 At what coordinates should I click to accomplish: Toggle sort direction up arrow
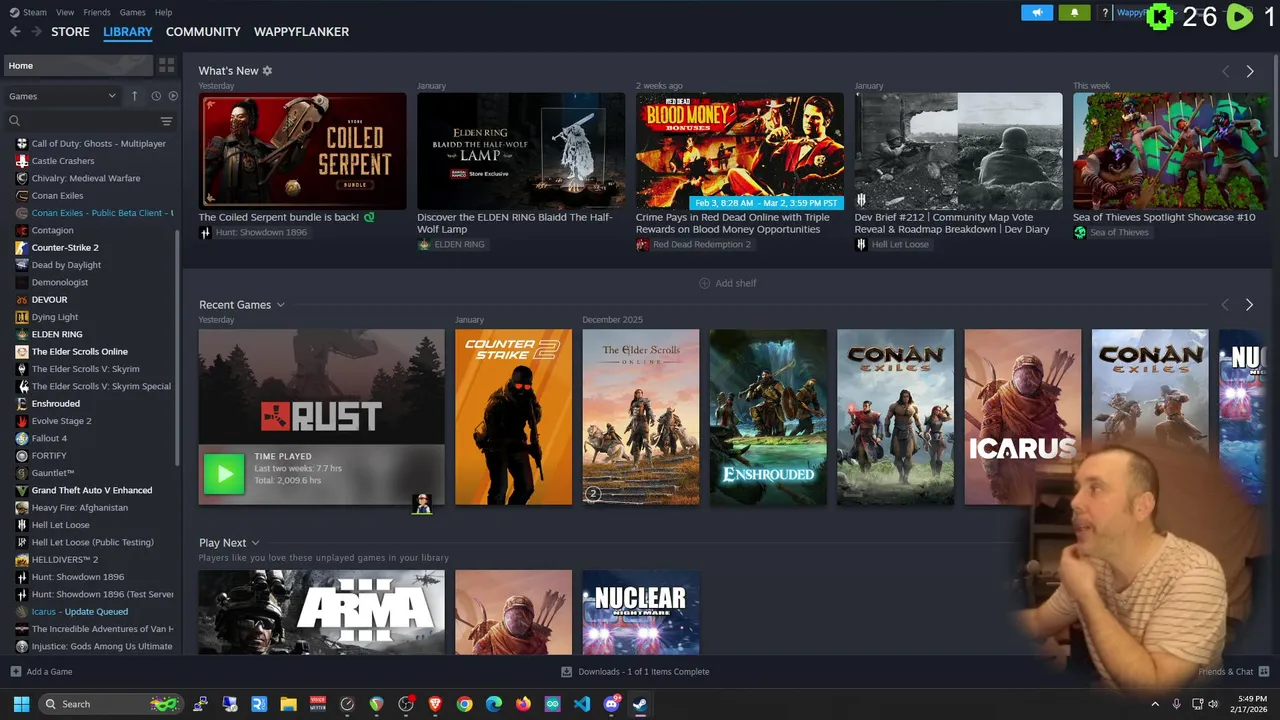click(135, 96)
